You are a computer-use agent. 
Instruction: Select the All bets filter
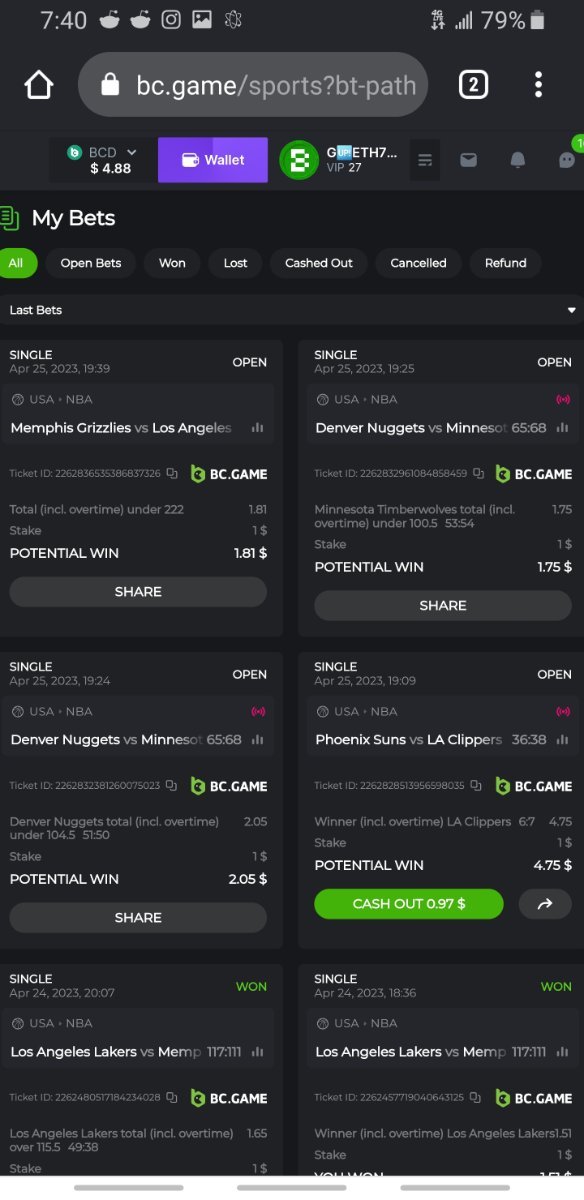point(17,263)
